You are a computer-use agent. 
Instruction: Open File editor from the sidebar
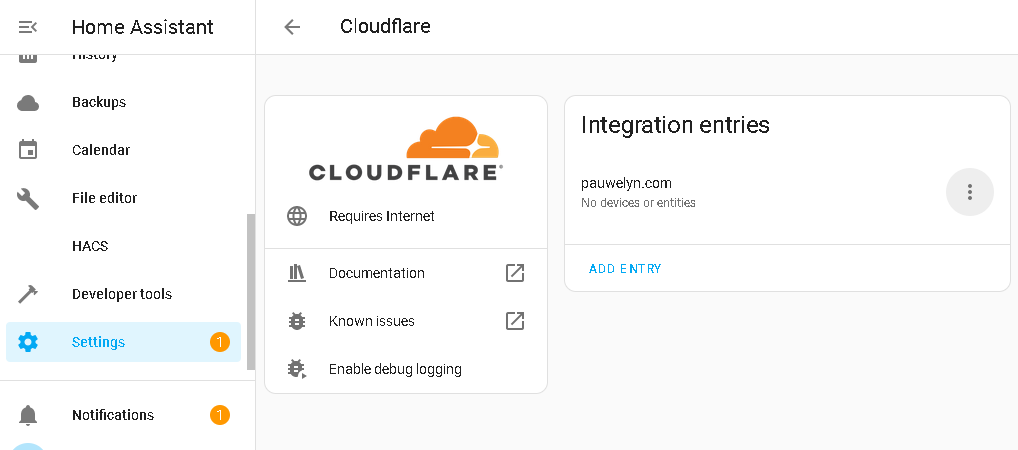123,198
